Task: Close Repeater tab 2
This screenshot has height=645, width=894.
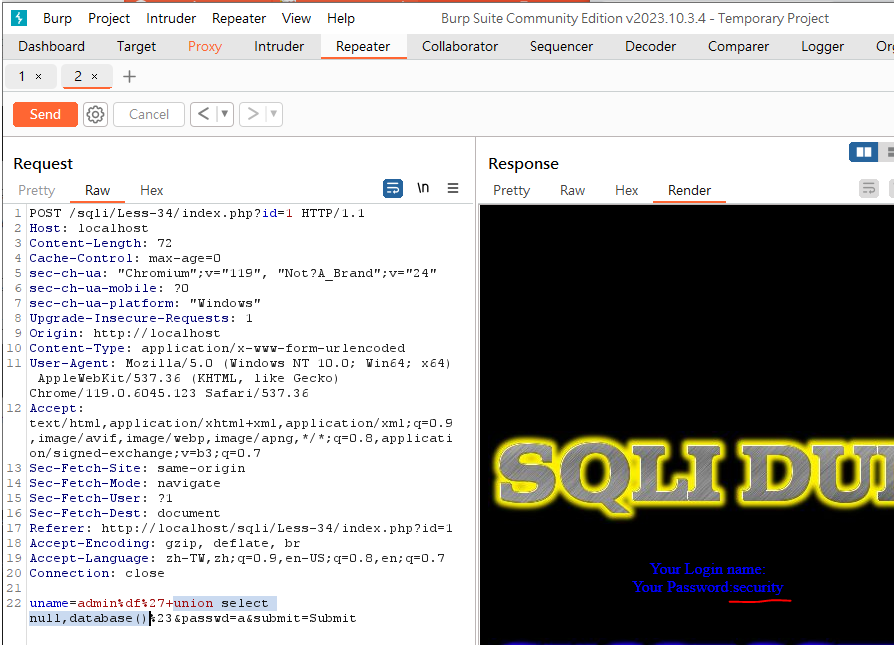Action: [x=95, y=76]
